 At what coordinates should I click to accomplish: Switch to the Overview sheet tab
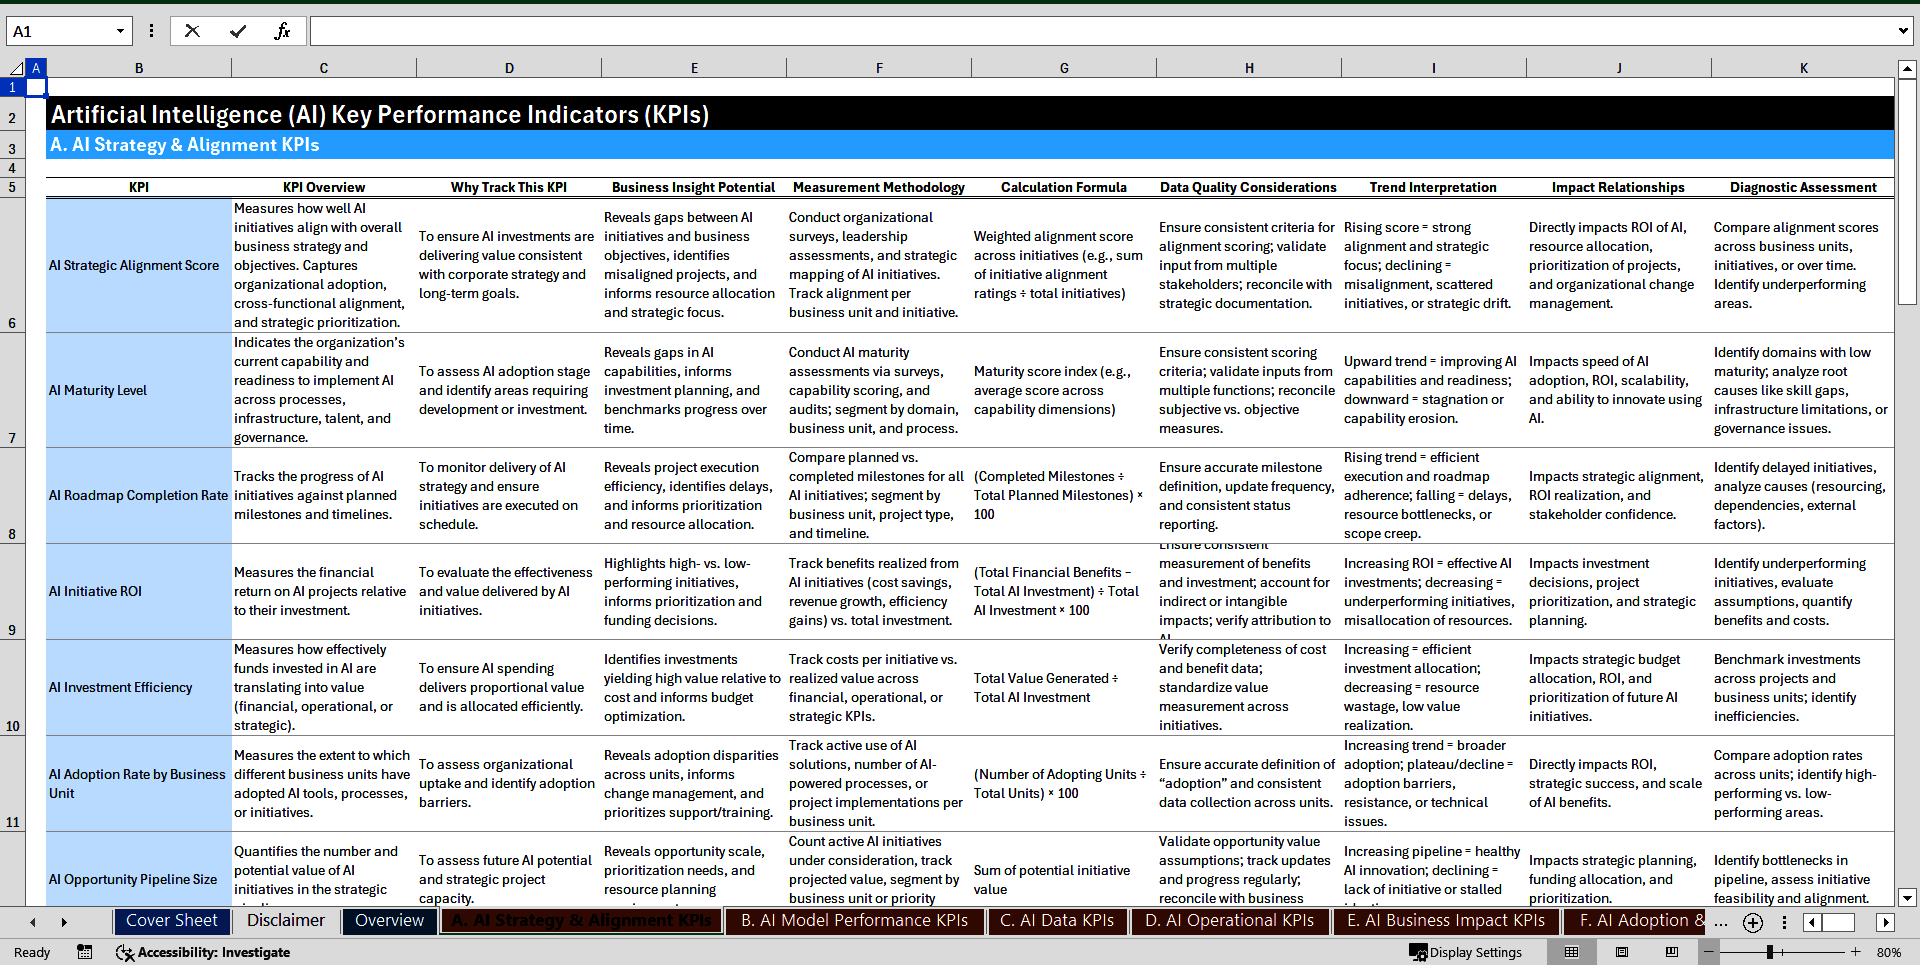point(389,920)
